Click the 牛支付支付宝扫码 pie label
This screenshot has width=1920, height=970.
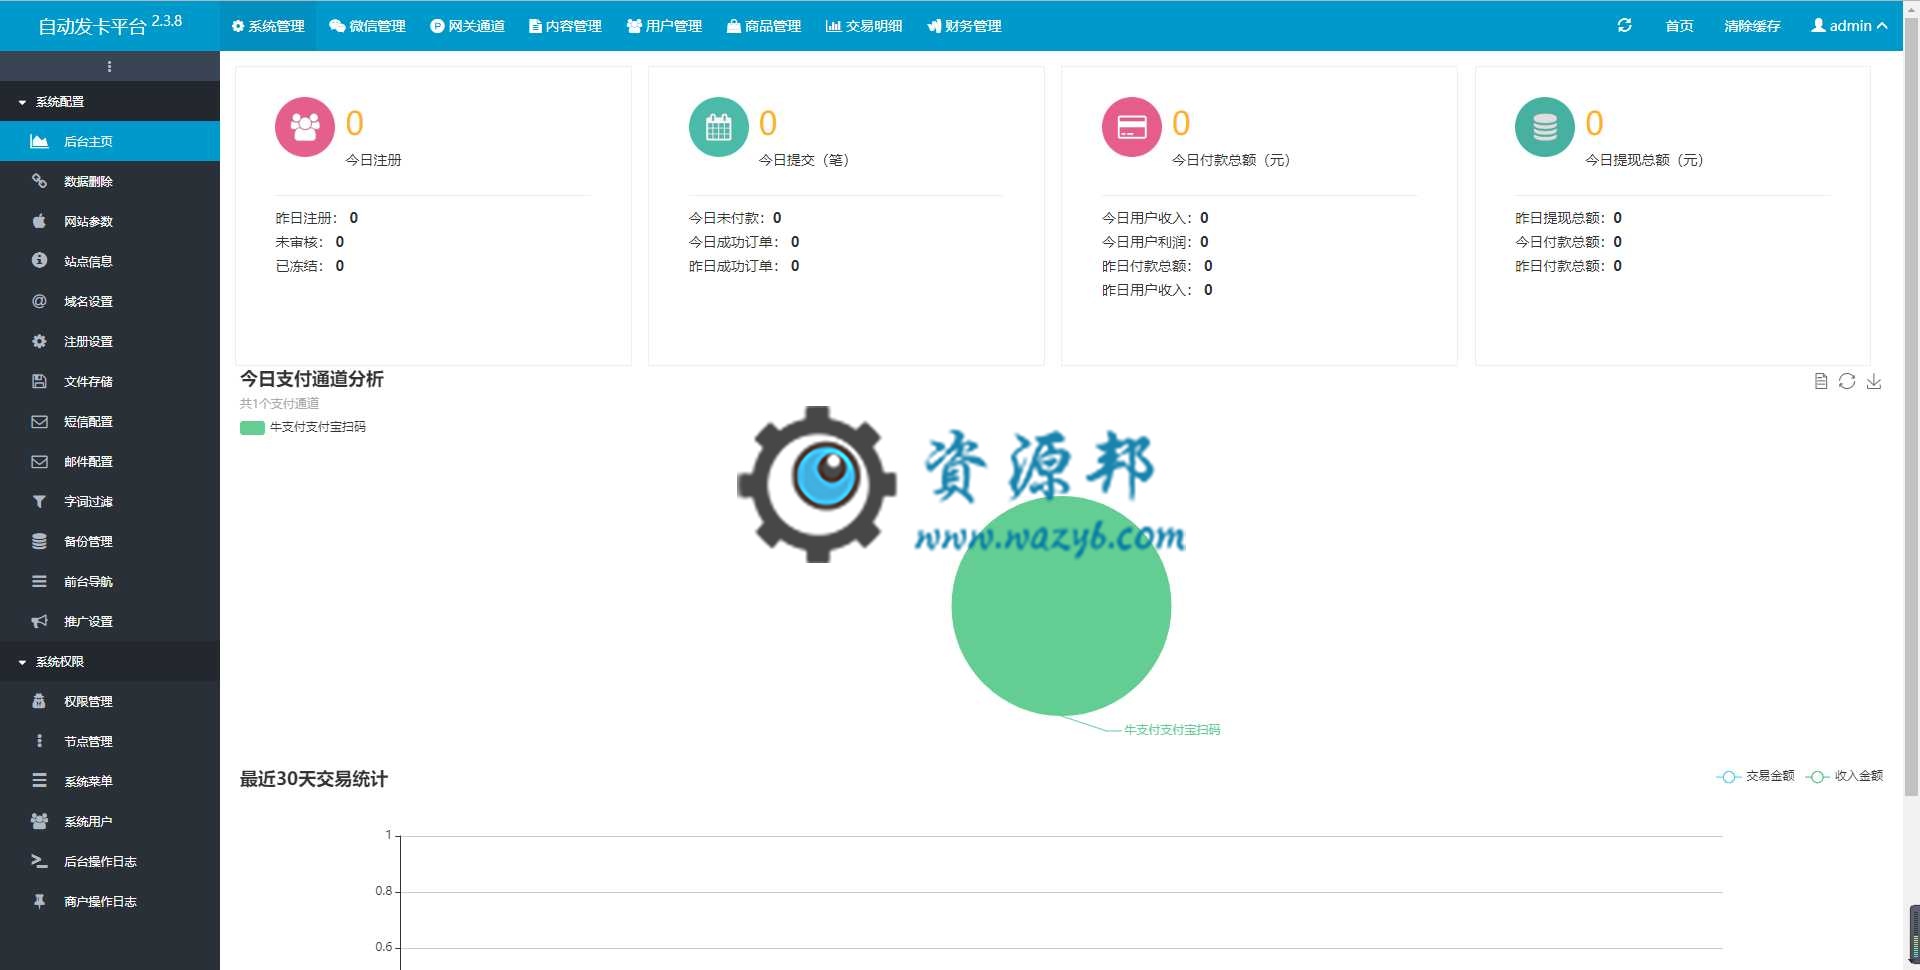click(x=1172, y=730)
